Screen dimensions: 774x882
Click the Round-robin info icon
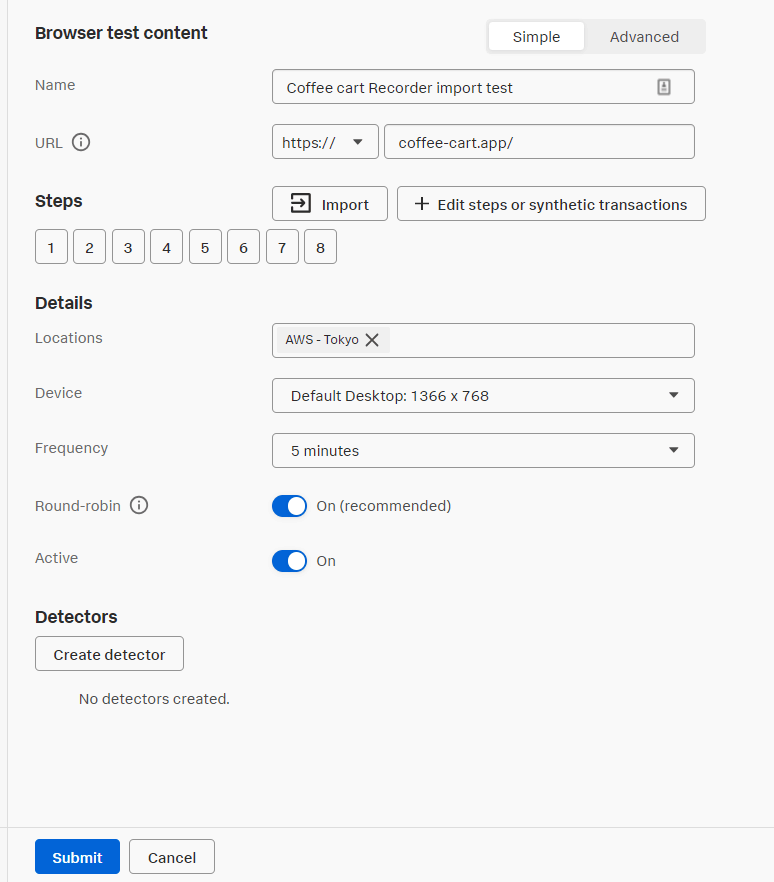click(x=139, y=505)
